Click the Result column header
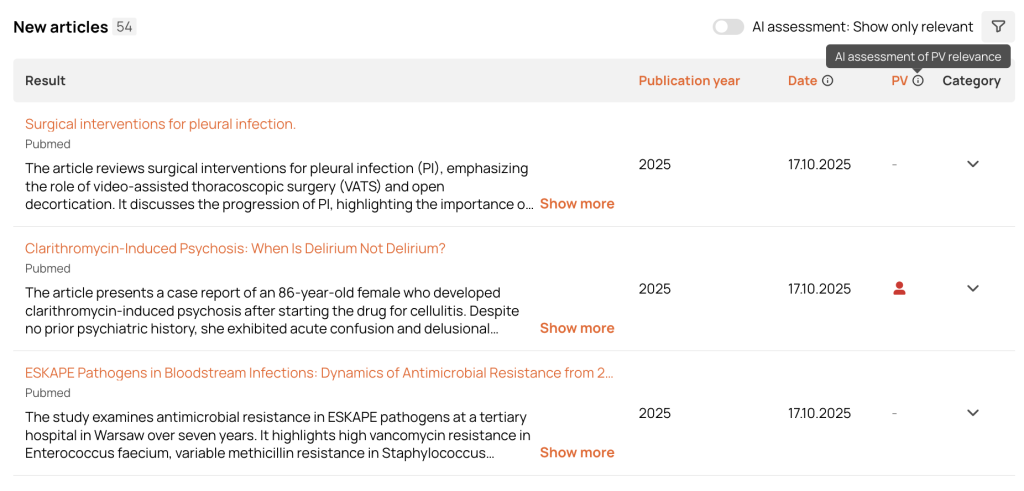Viewport: 1024px width, 491px height. point(45,81)
